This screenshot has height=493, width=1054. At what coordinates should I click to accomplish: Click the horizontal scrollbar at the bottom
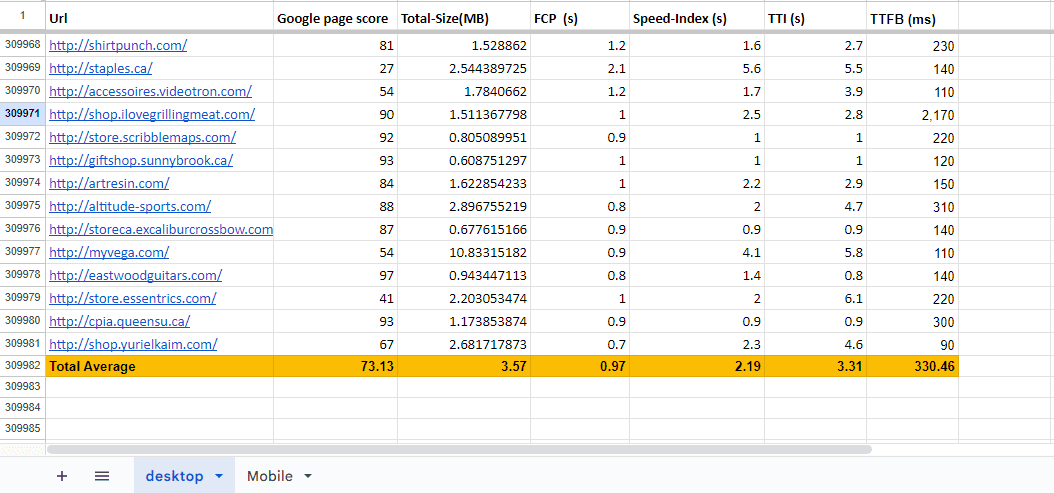(x=459, y=449)
